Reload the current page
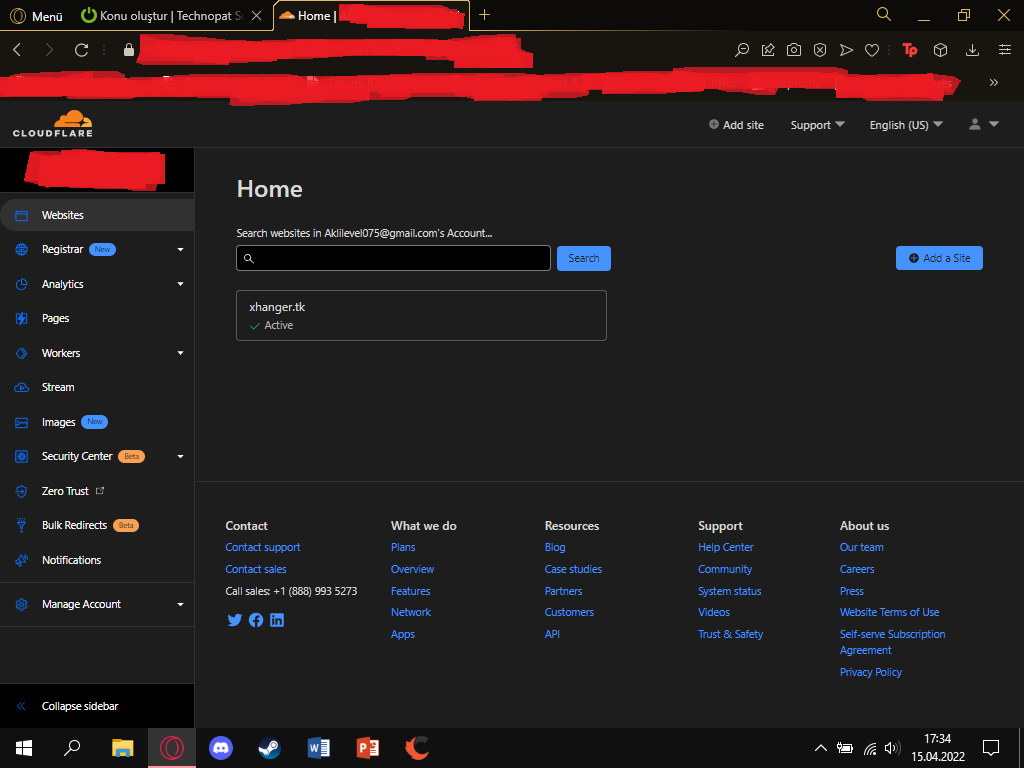 click(81, 50)
